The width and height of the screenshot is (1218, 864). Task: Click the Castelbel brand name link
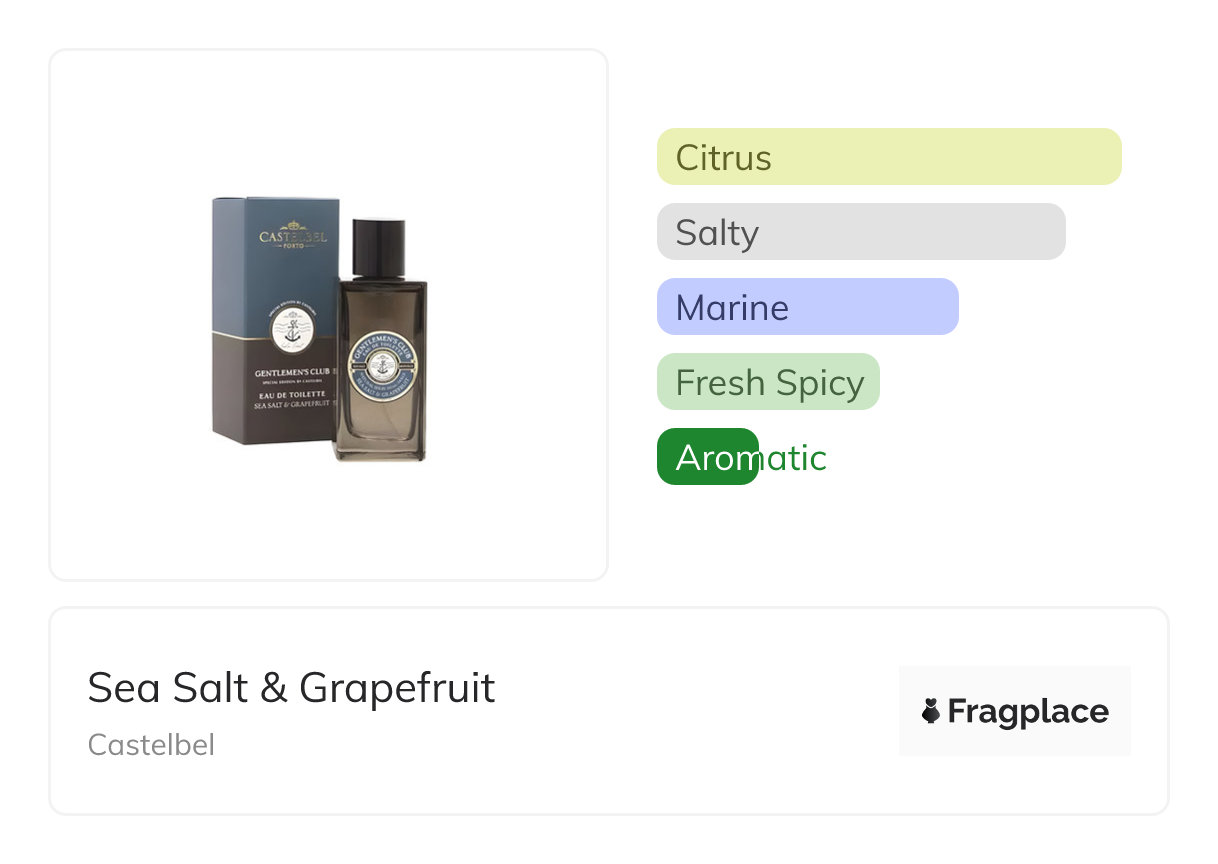(151, 745)
